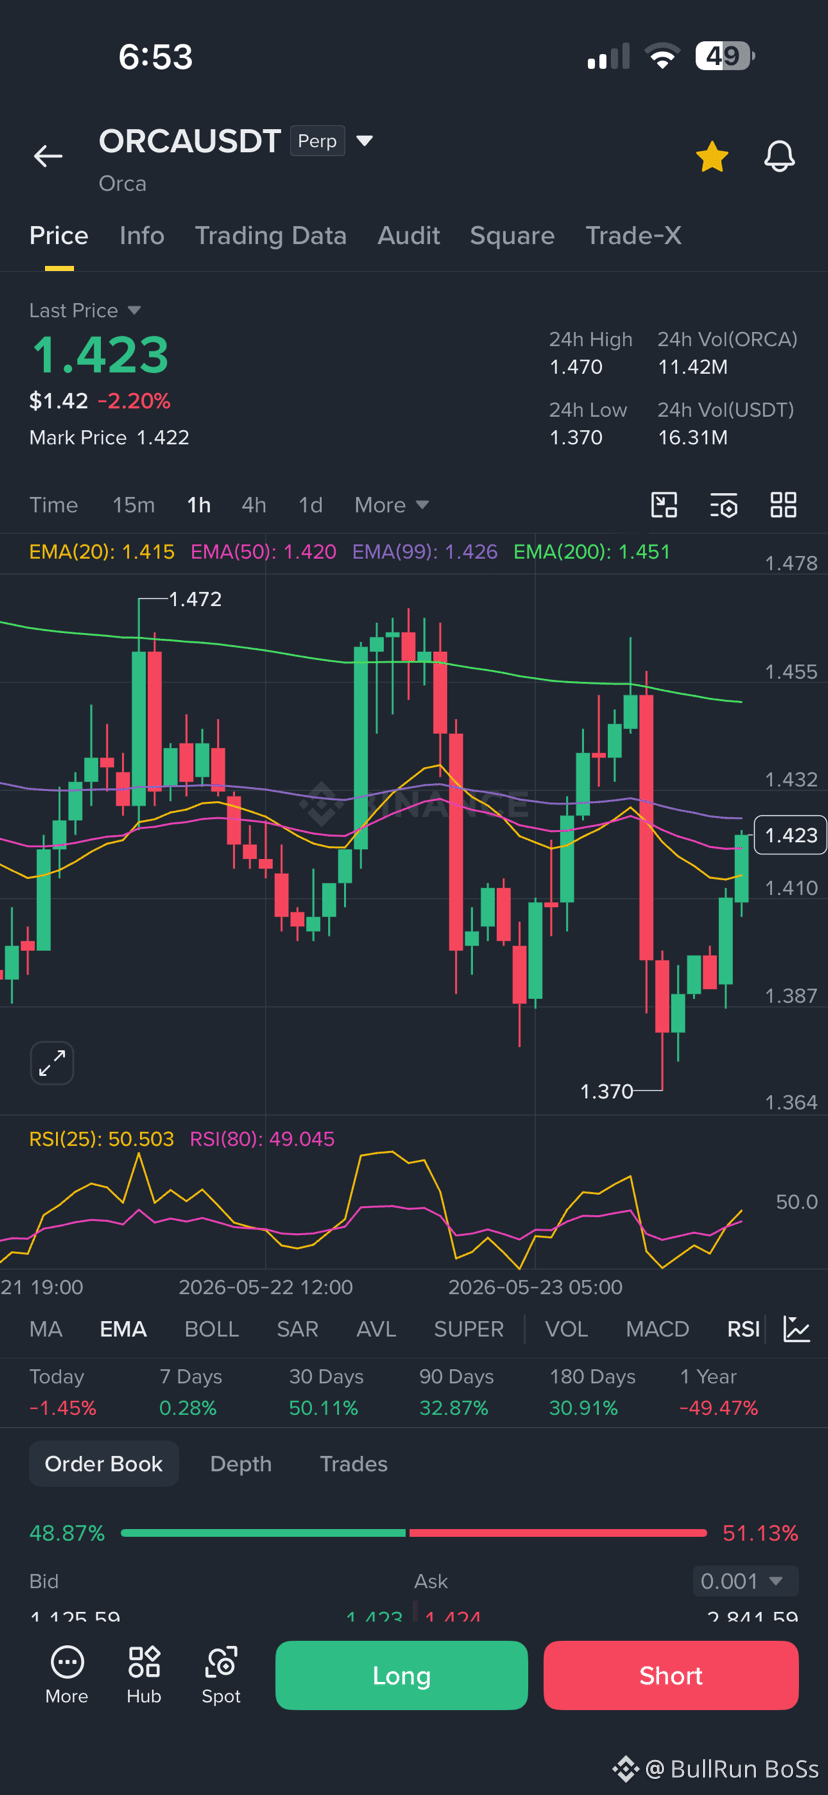Select the 1d chart interval
This screenshot has height=1795, width=828.
click(310, 505)
